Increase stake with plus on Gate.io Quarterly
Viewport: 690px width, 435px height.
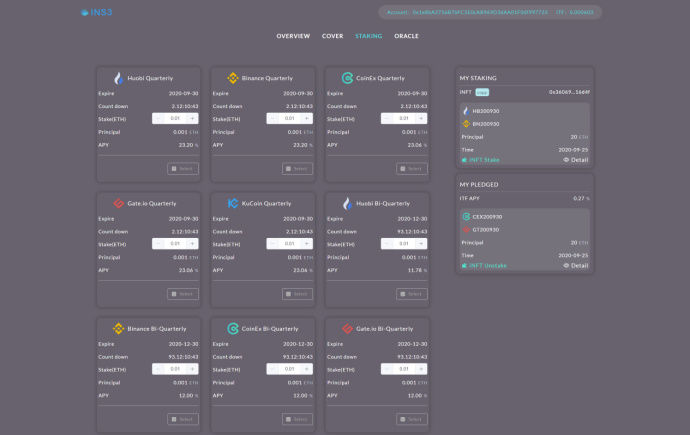tap(192, 244)
